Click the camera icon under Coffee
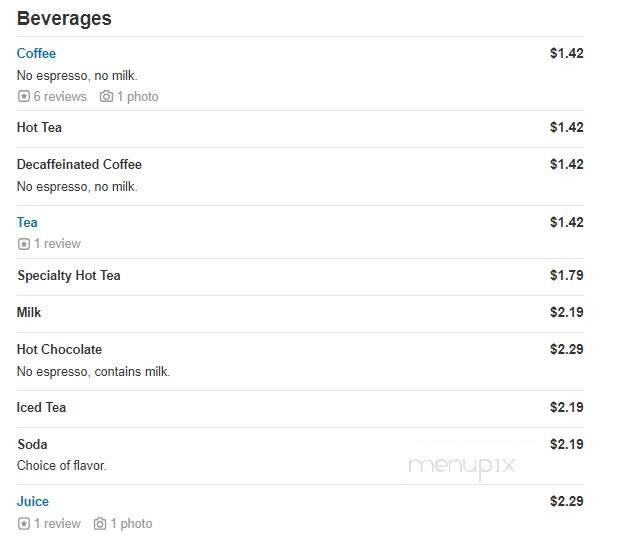Viewport: 641px width, 548px height. (106, 96)
